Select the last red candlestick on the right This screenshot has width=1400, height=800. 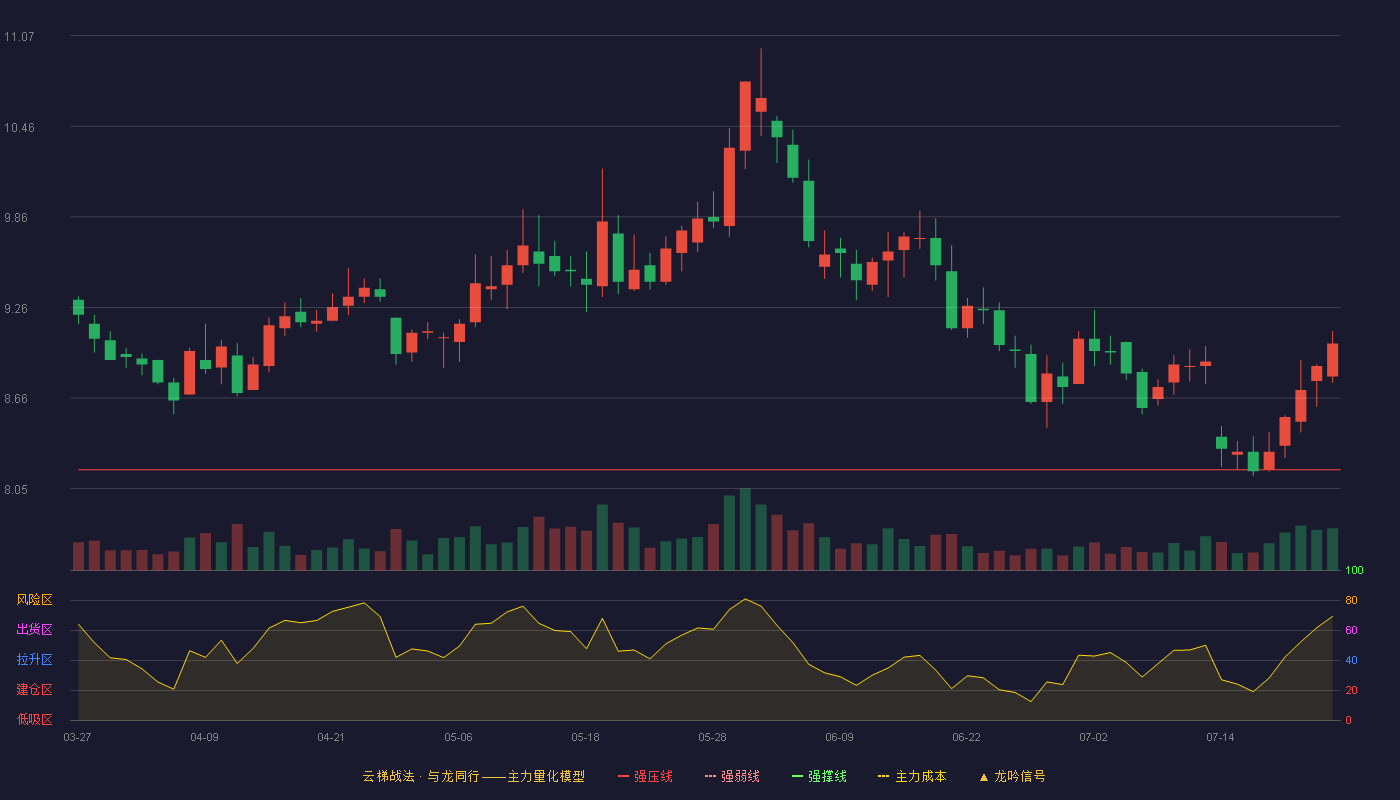click(1332, 360)
